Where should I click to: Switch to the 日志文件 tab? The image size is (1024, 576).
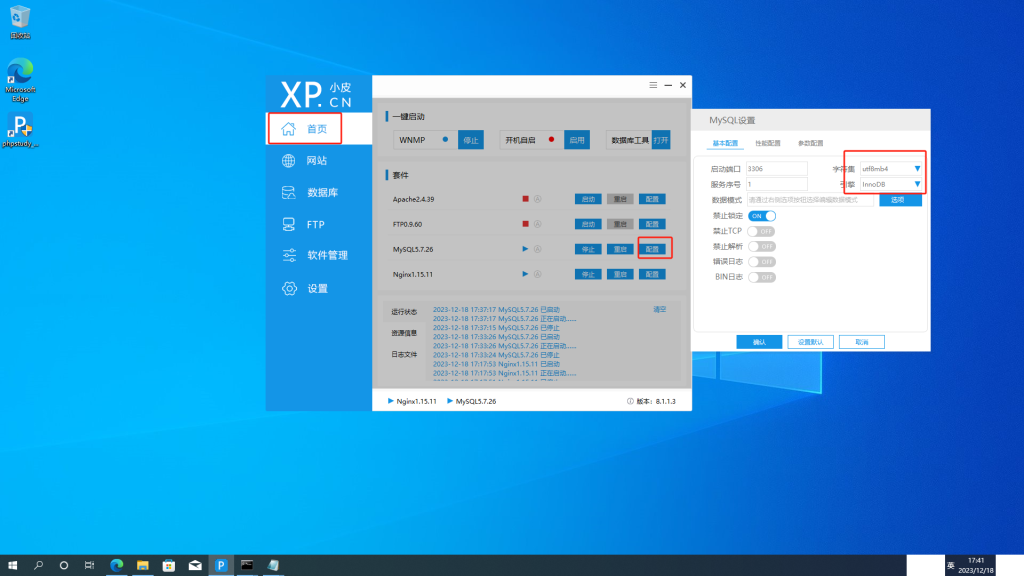tap(404, 355)
